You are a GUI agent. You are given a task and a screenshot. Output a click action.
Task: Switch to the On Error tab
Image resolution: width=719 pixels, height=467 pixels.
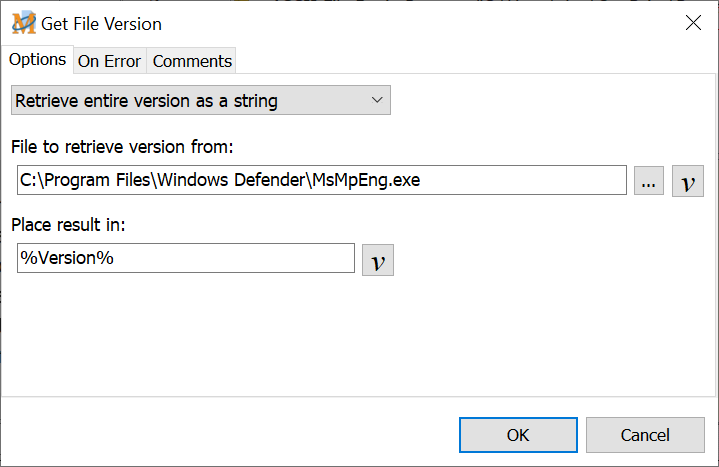(x=109, y=61)
